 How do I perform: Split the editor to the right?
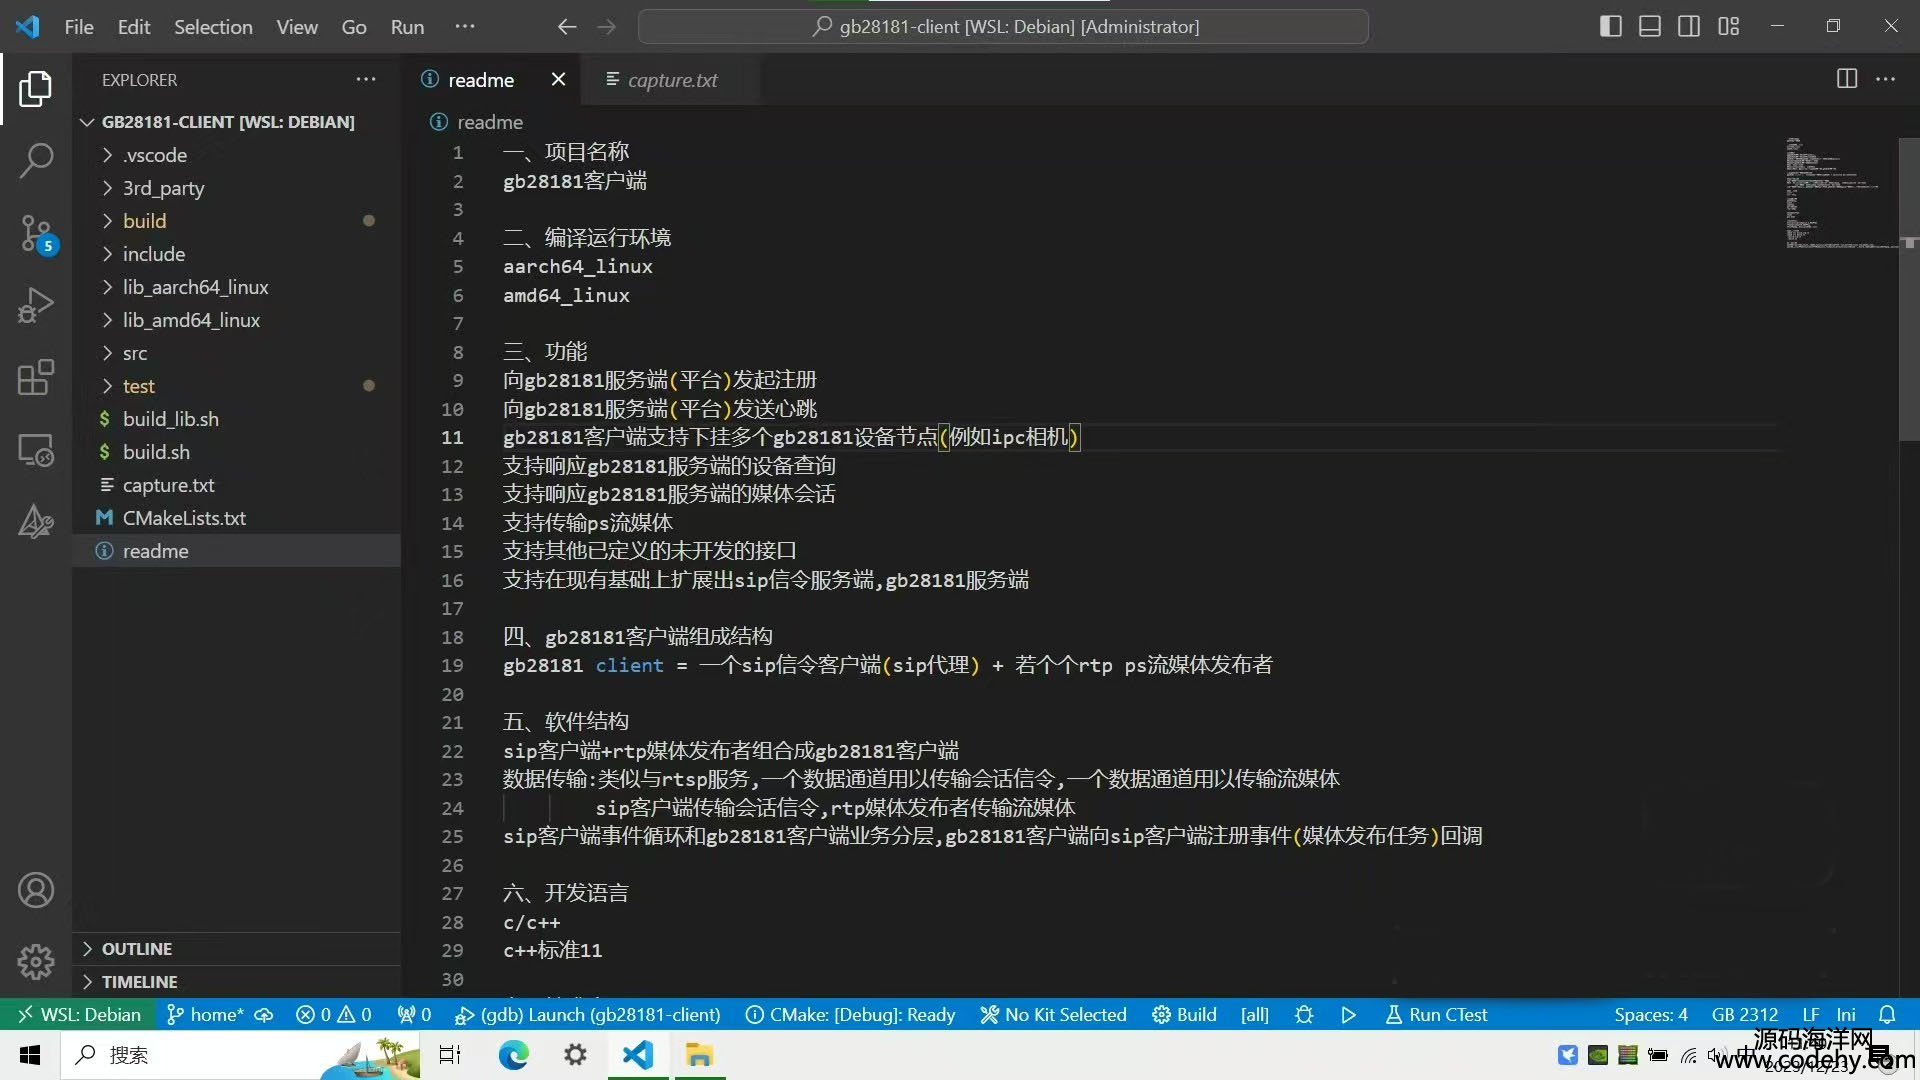pyautogui.click(x=1846, y=79)
